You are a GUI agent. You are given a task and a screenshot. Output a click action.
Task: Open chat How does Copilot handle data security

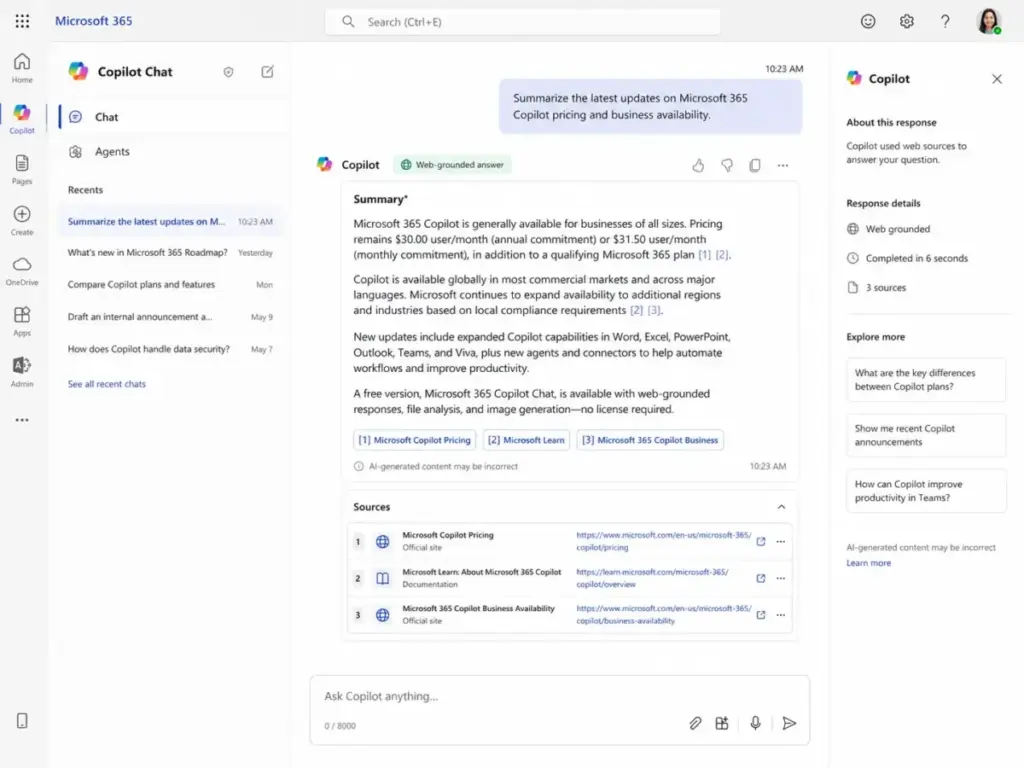coord(170,349)
